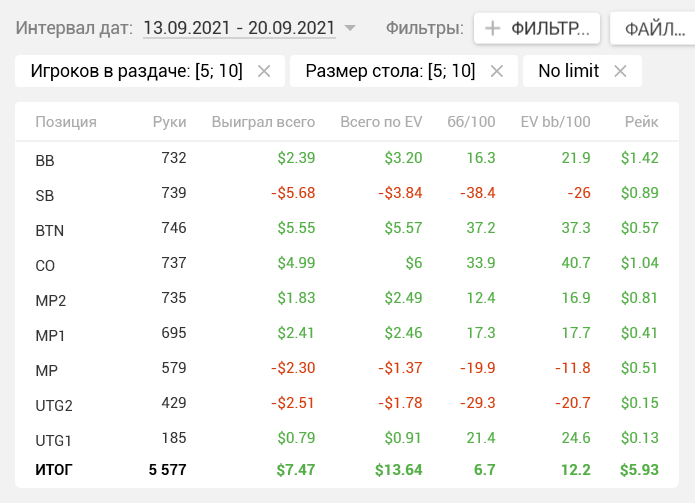The width and height of the screenshot is (695, 503).
Task: Click the ФАЙЛ button
Action: point(653,29)
